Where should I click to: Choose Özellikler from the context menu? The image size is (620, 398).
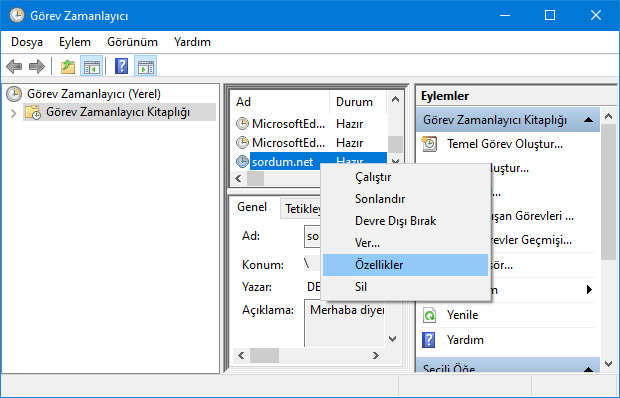(x=405, y=265)
